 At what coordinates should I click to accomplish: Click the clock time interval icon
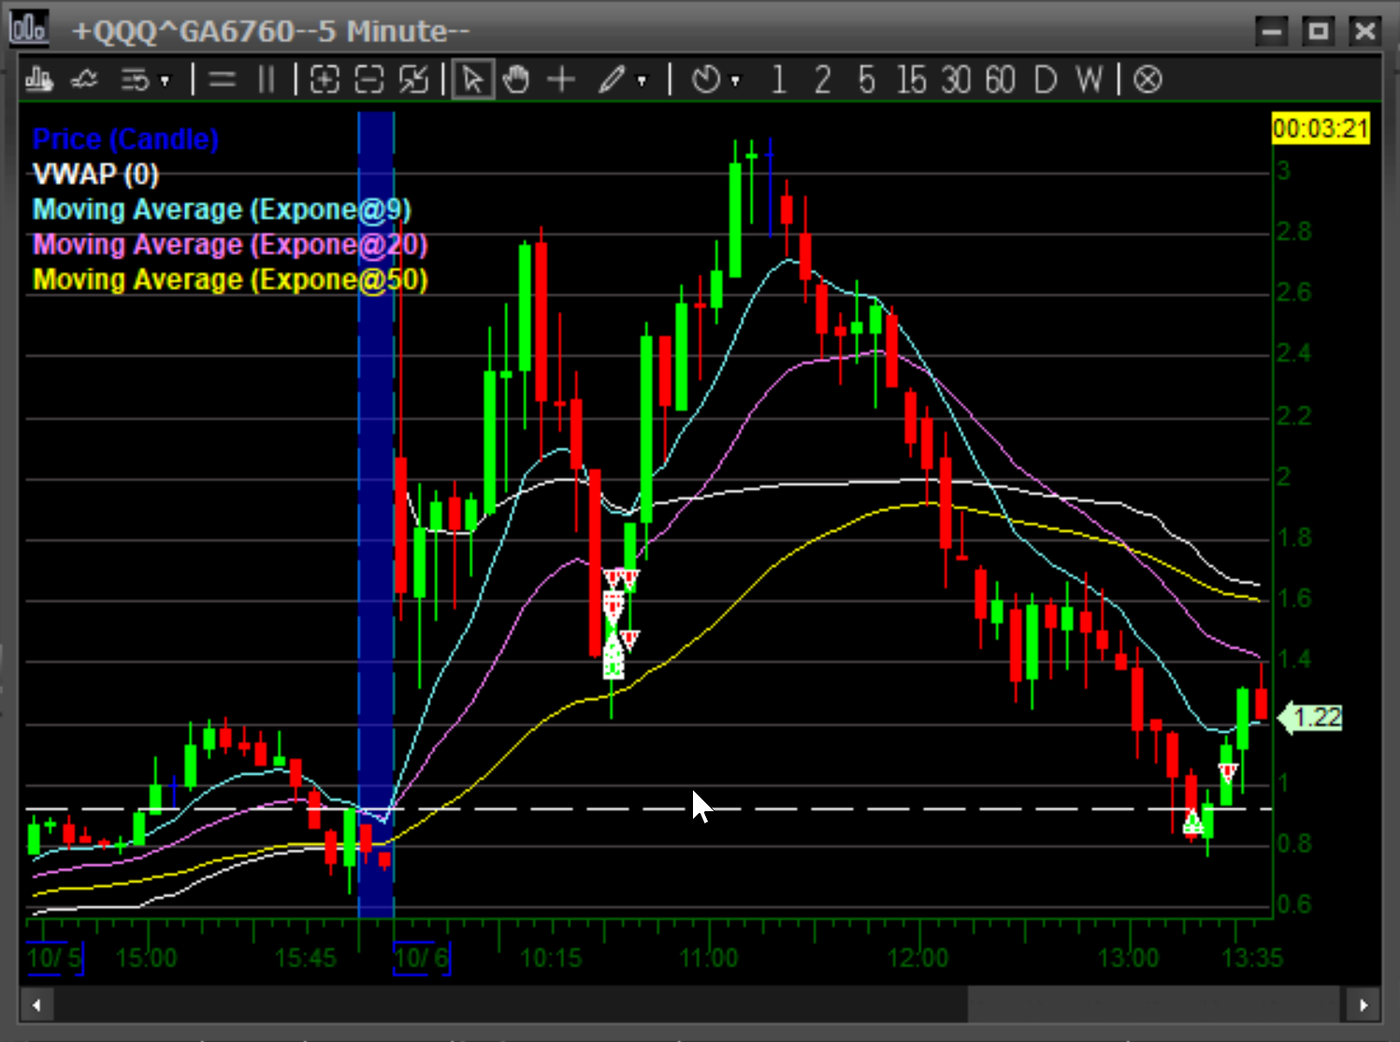706,79
